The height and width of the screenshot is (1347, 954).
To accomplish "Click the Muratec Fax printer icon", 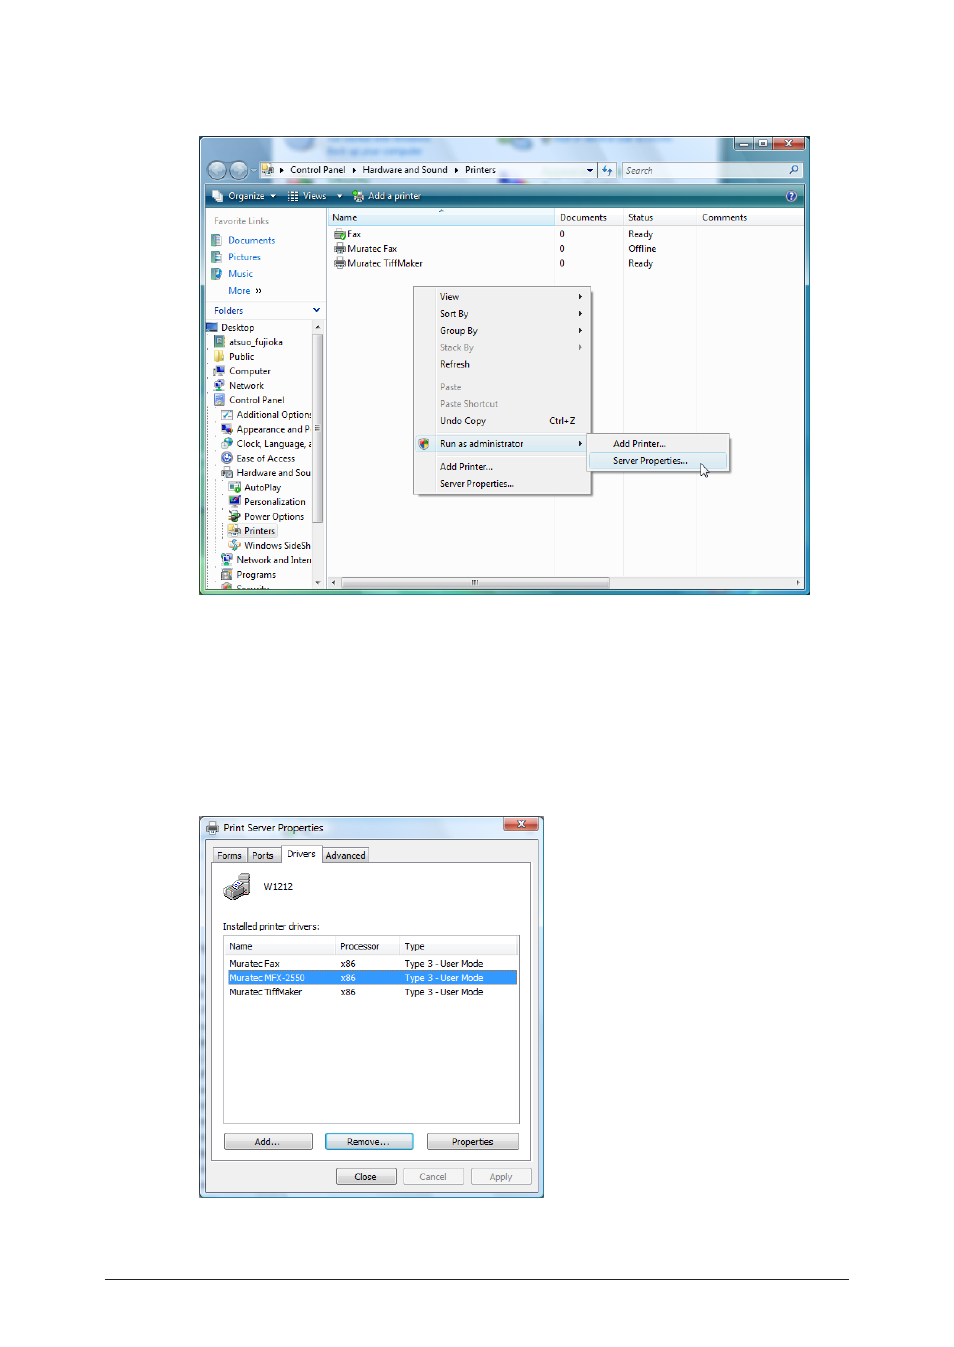I will (x=340, y=249).
